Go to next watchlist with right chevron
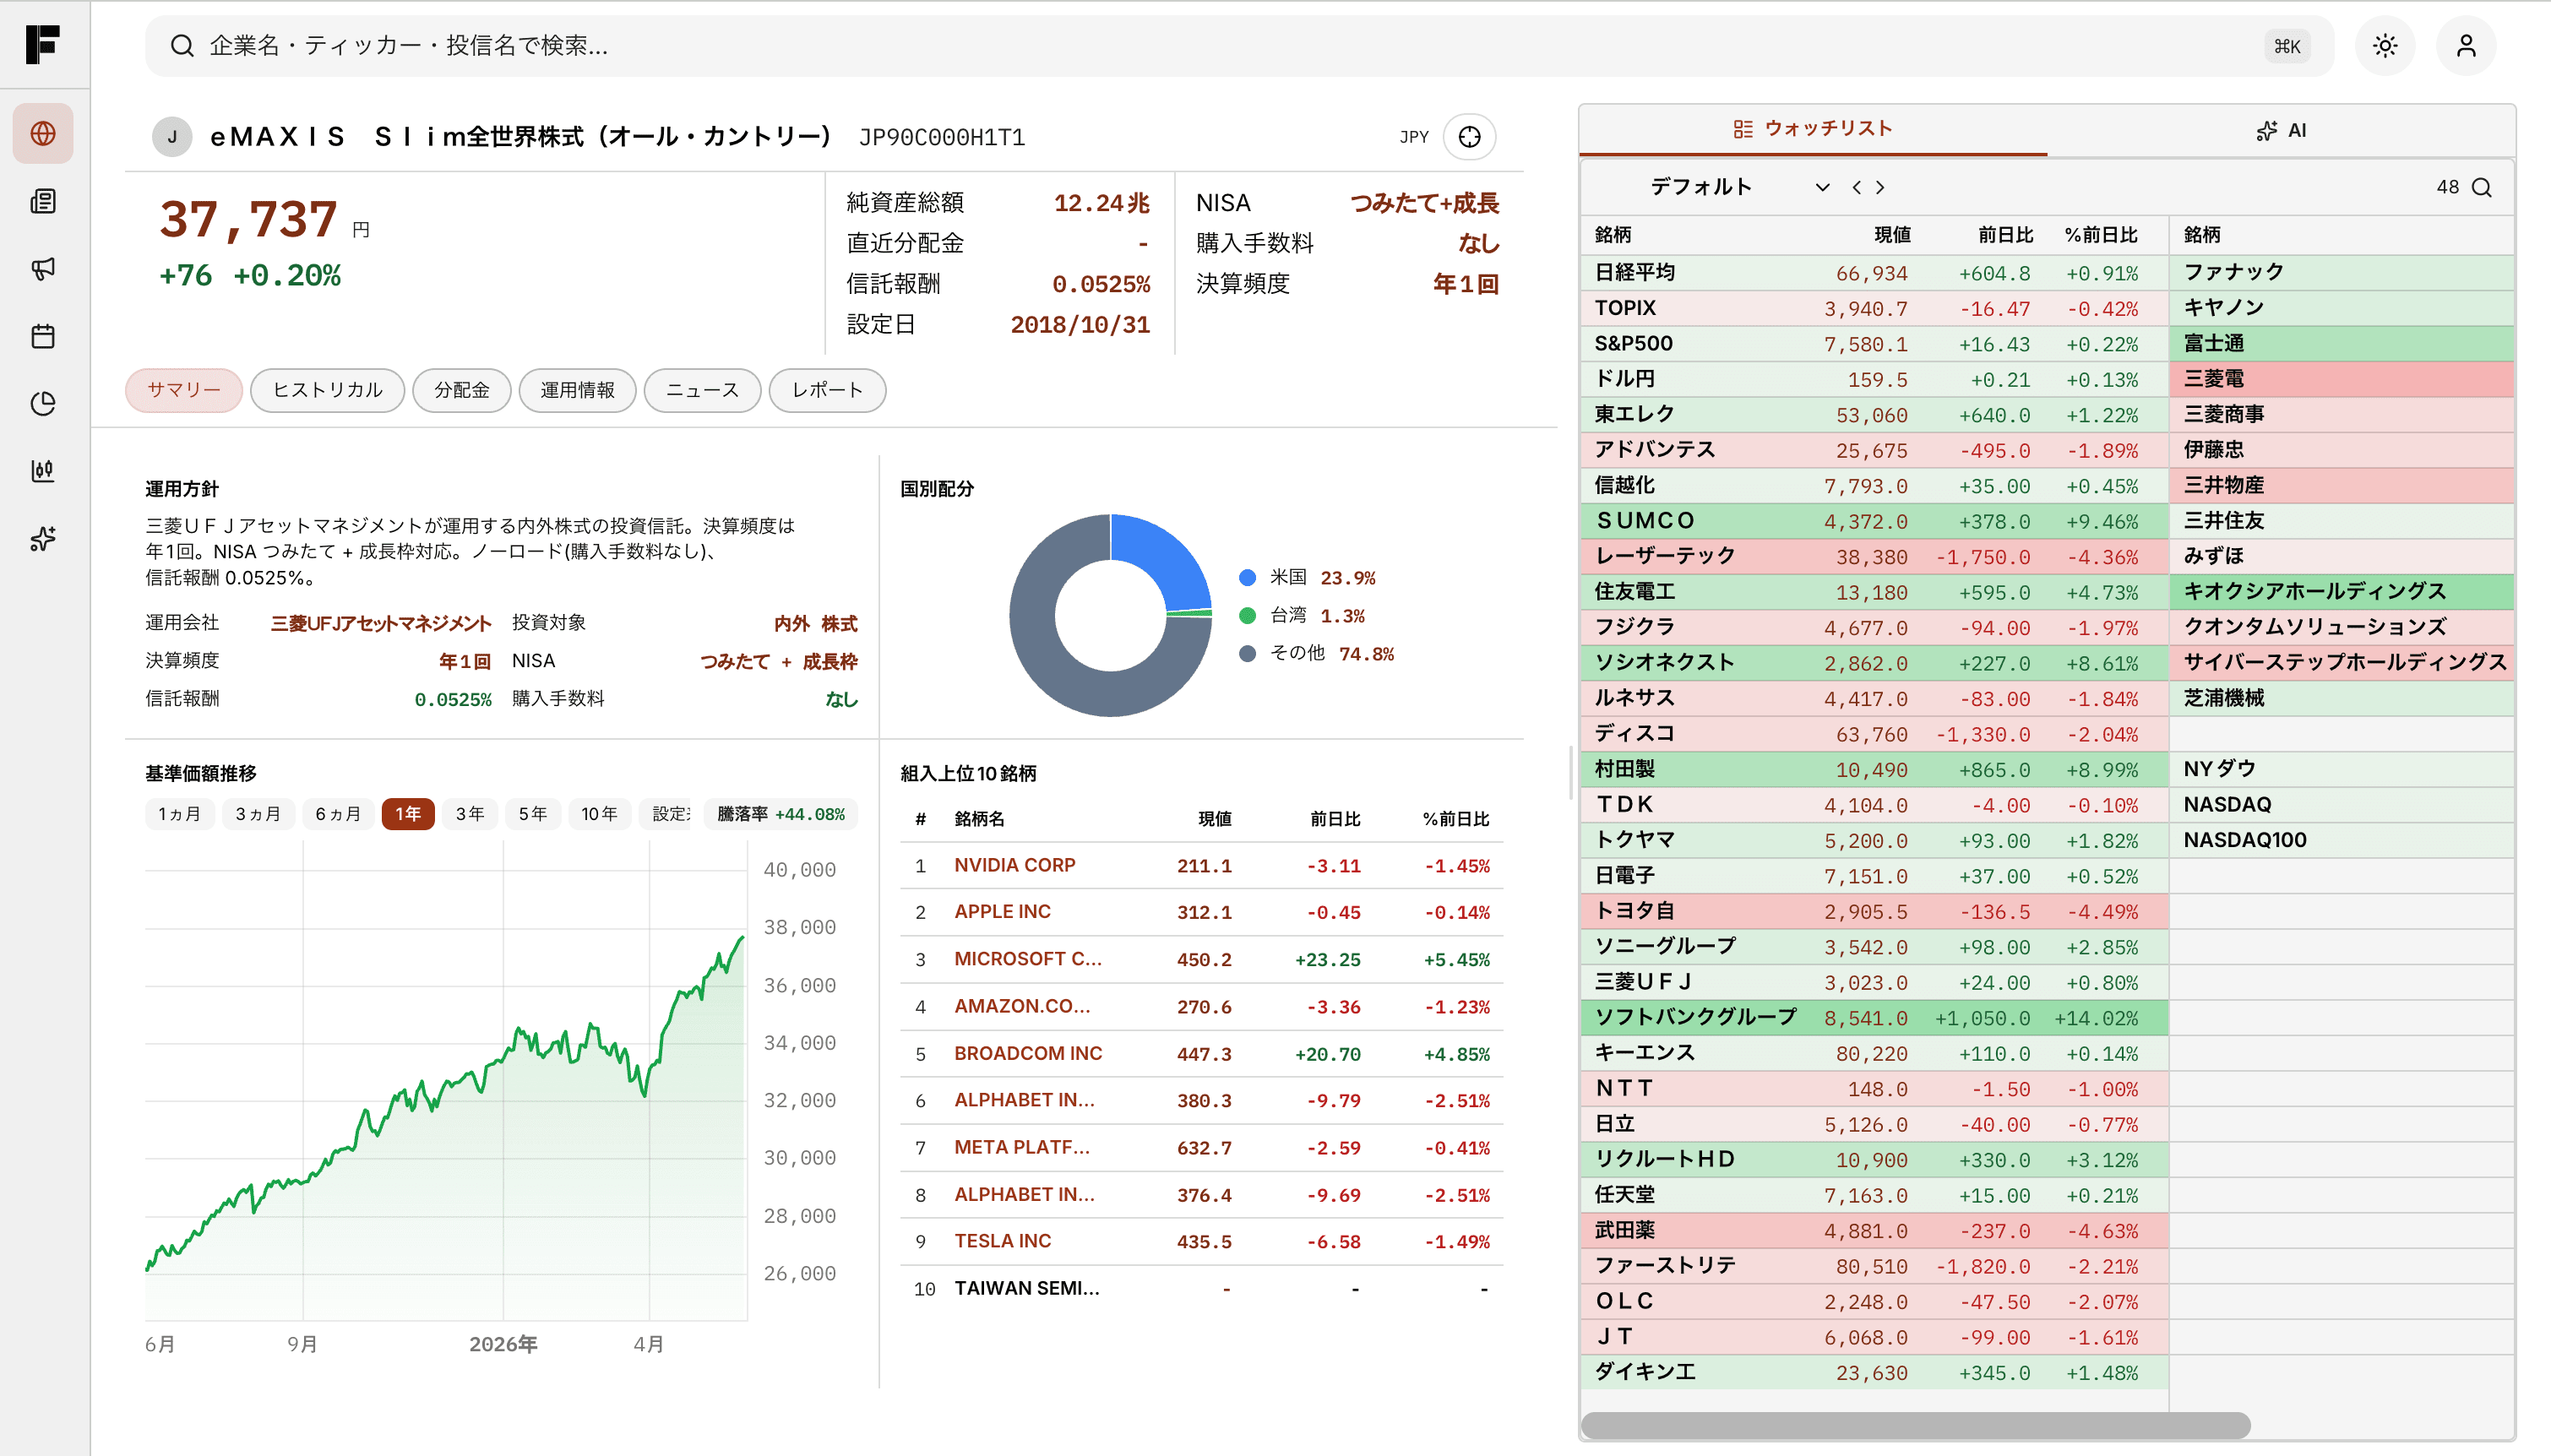The height and width of the screenshot is (1456, 2551). coord(1880,188)
